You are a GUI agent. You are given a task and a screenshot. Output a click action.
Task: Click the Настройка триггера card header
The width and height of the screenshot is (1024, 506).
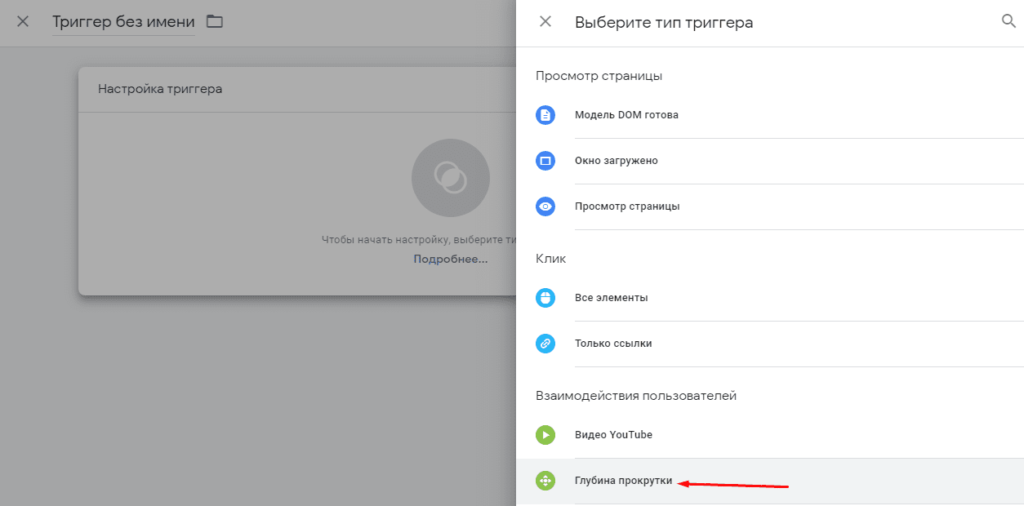click(x=297, y=89)
